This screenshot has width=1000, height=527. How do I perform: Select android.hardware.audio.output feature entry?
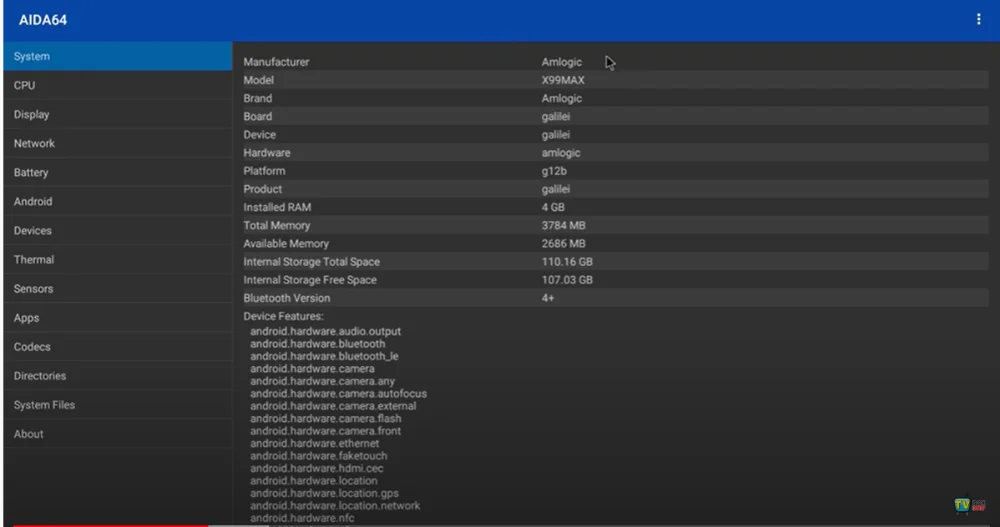[x=325, y=331]
